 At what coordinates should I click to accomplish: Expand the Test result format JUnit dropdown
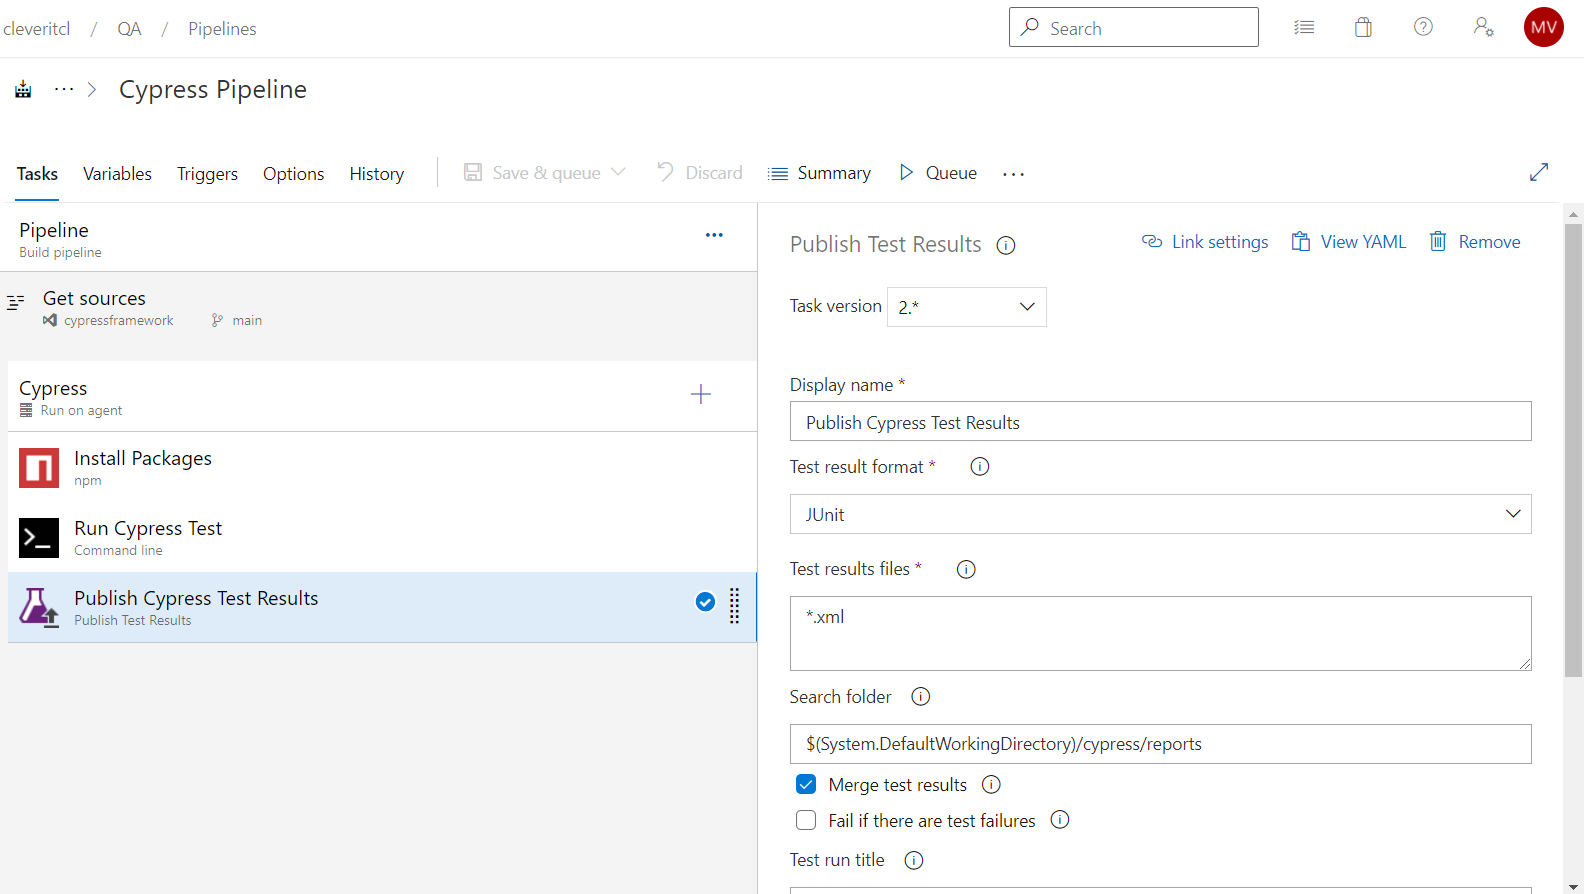(1160, 515)
